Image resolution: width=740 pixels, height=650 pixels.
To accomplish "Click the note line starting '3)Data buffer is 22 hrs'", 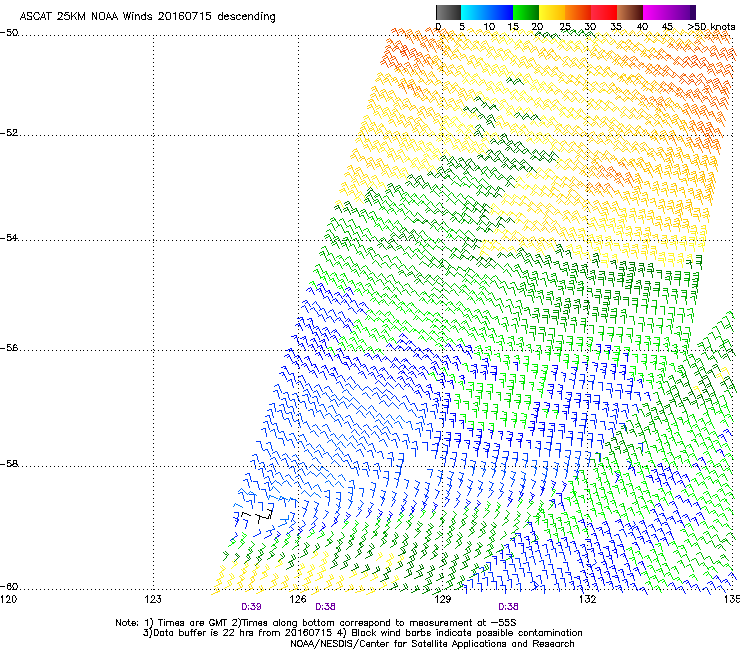I will click(362, 633).
